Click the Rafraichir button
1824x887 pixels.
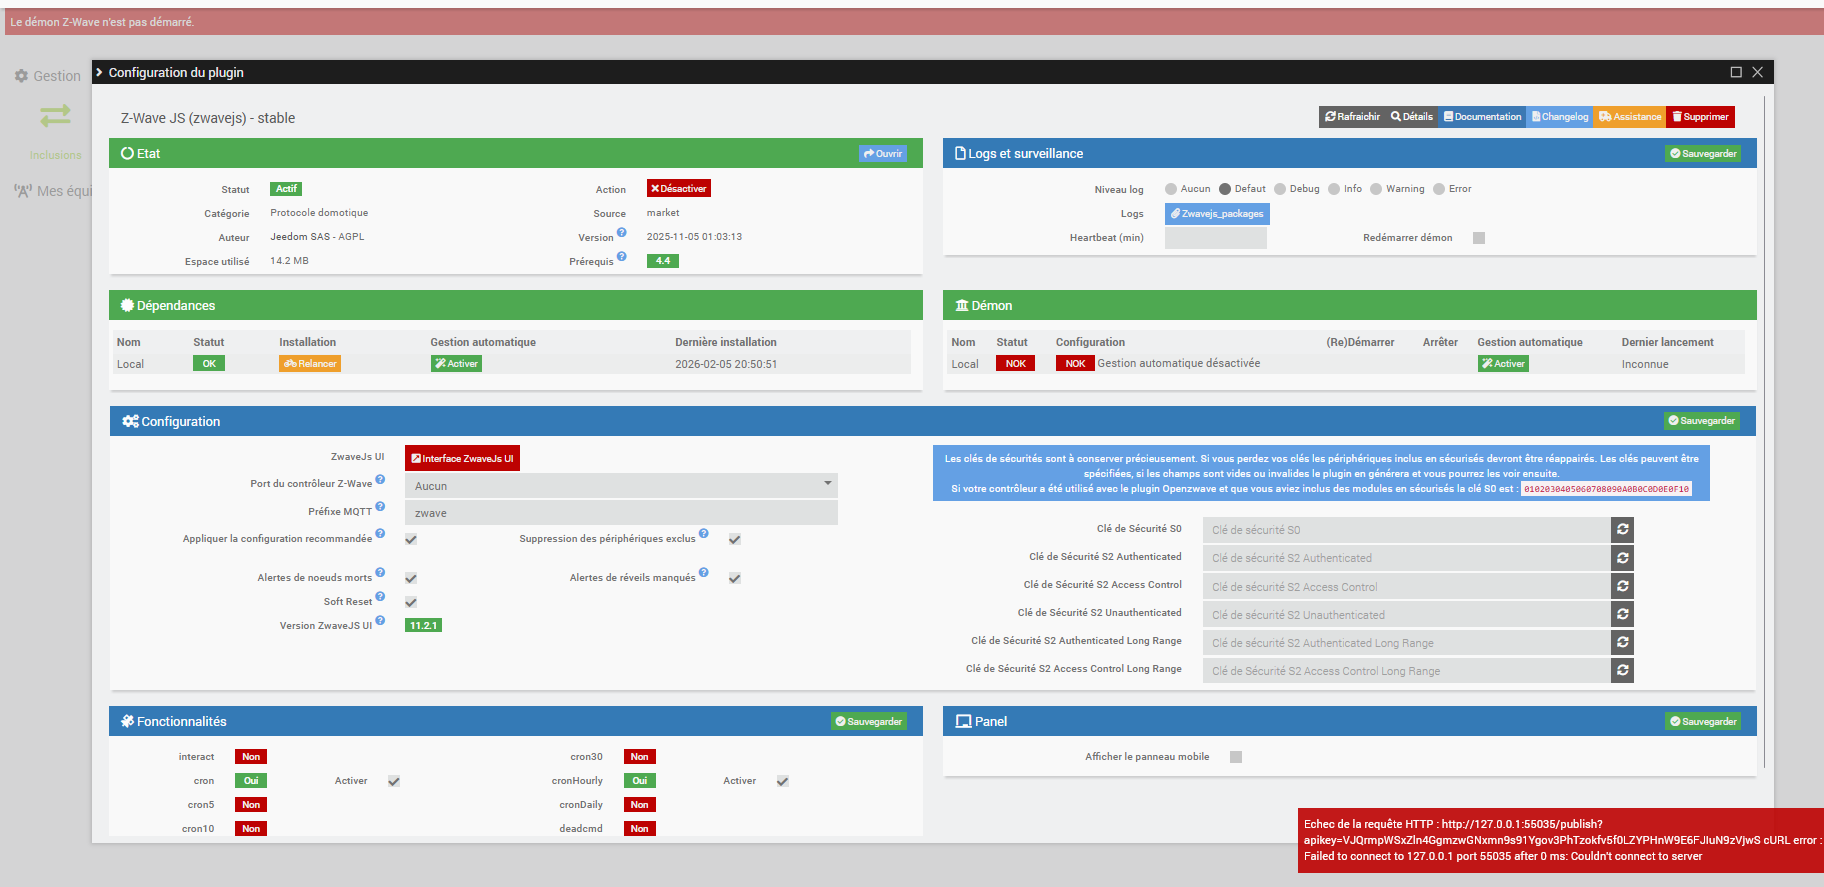1352,117
